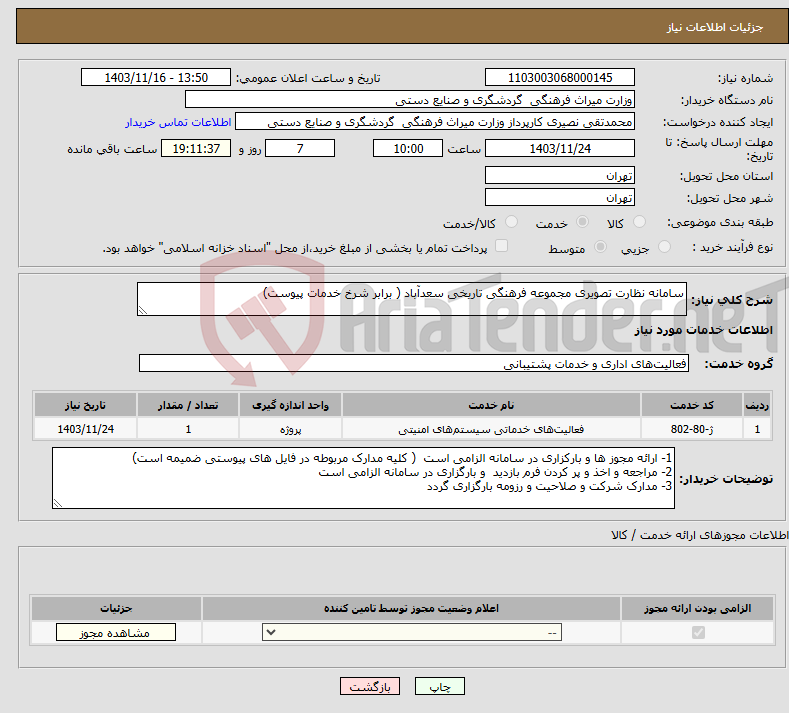Screen dimensions: 789x713
Task: Click the announcement date field 1403/11/16 - 13:50
Action: click(x=155, y=77)
